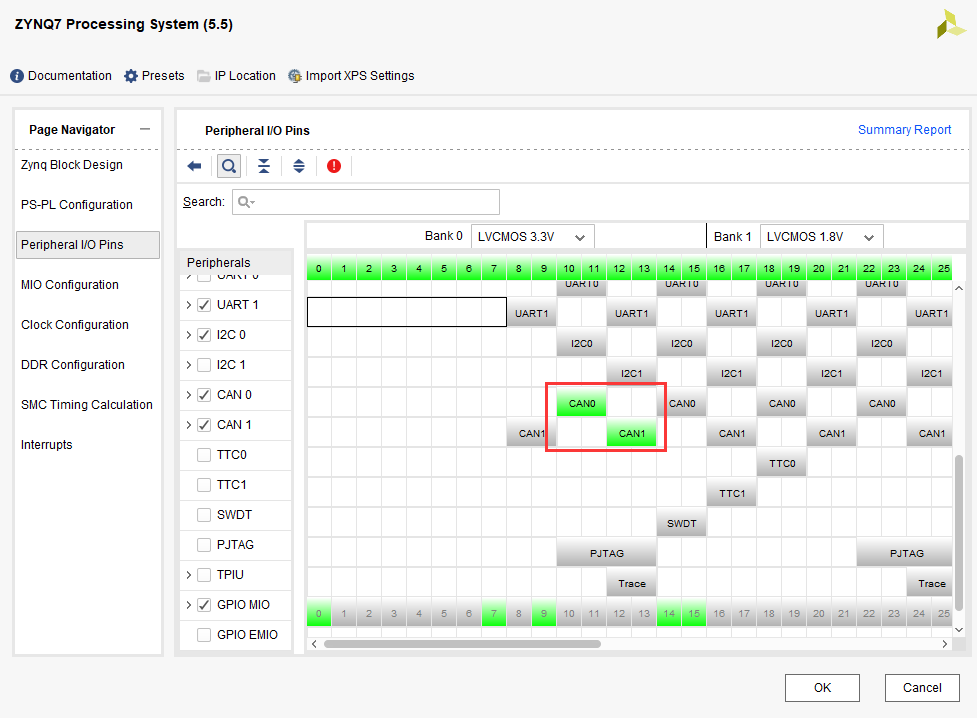Screen dimensions: 977x718
Task: Open the Summary Report link
Action: [904, 130]
